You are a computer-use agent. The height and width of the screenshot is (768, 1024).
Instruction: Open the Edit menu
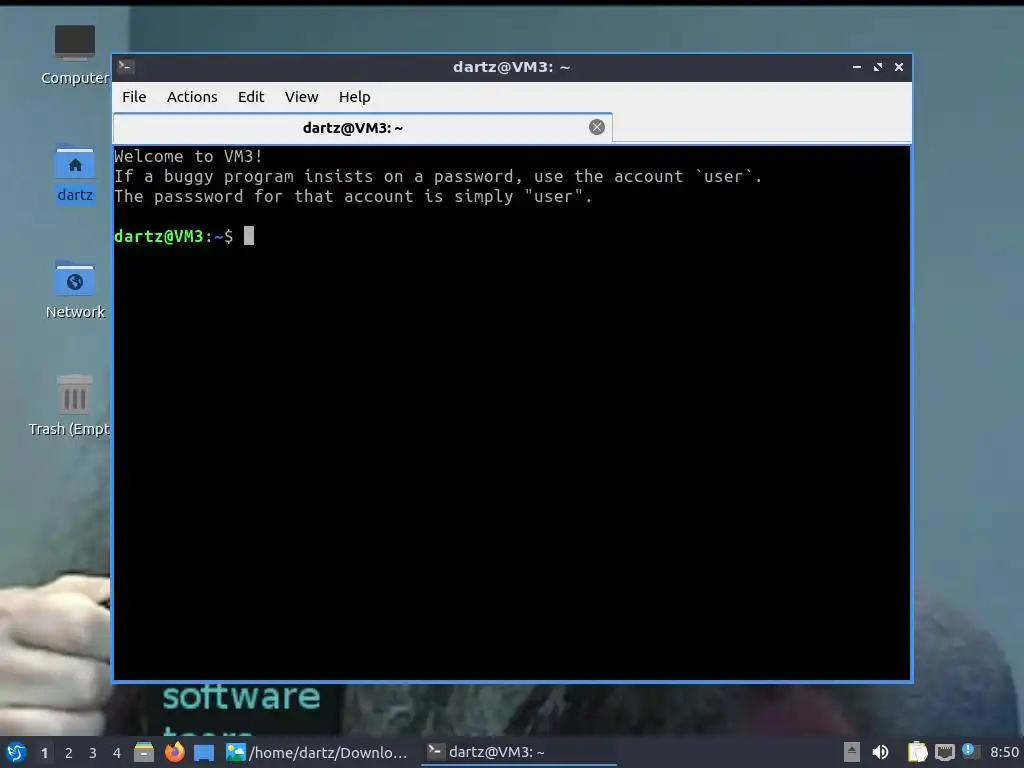pyautogui.click(x=251, y=97)
